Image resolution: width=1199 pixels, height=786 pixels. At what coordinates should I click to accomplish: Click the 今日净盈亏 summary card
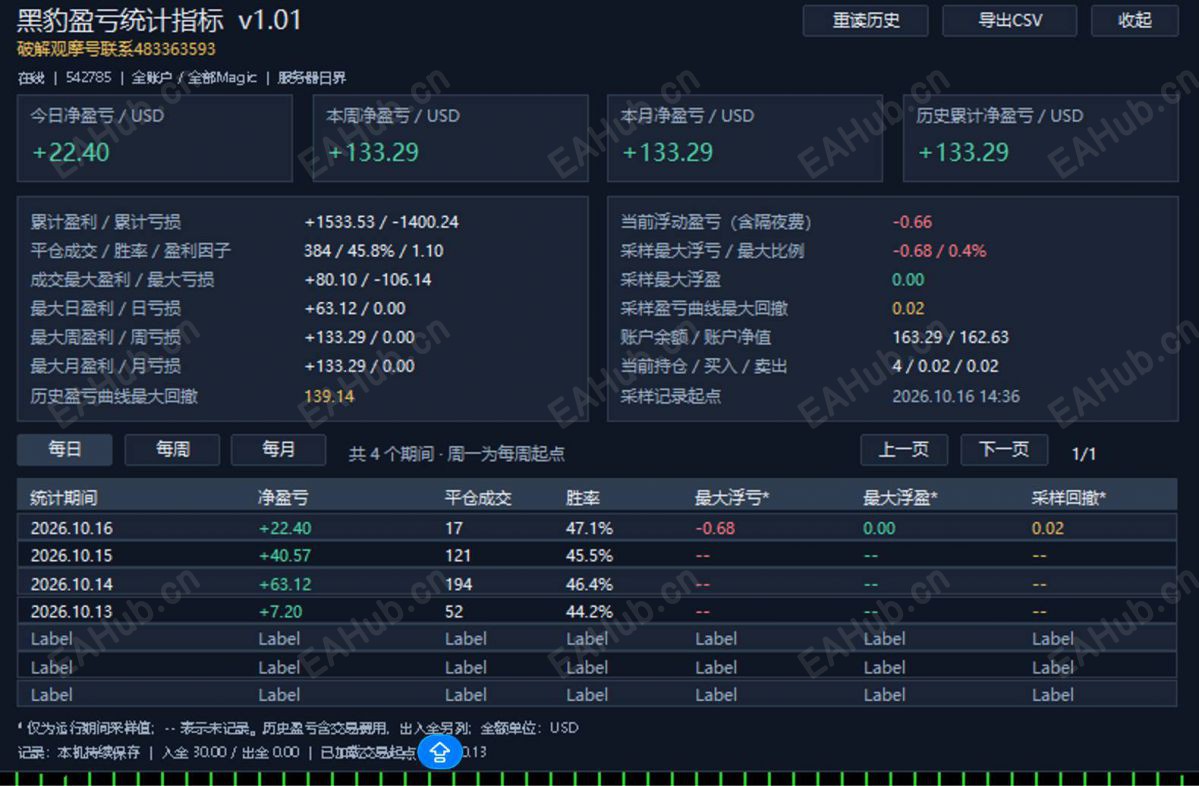[154, 138]
